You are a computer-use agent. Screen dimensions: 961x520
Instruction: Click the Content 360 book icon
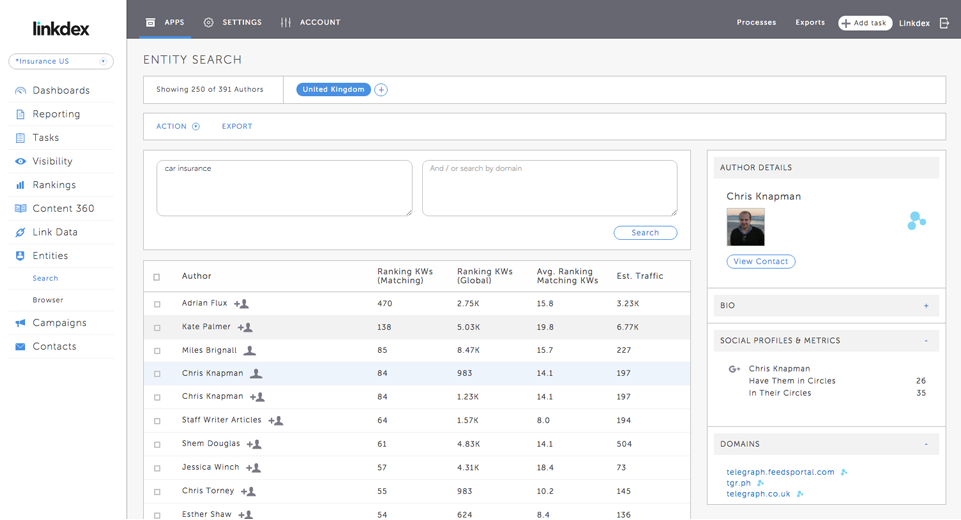pyautogui.click(x=20, y=208)
